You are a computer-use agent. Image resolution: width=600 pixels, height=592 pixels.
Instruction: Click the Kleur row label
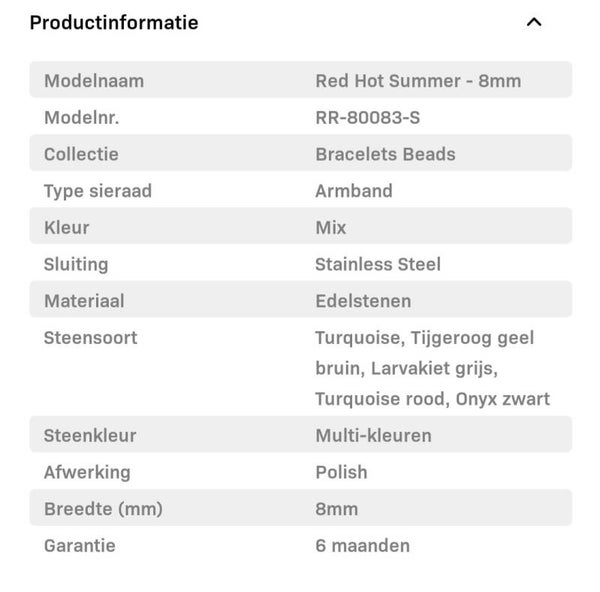click(x=67, y=227)
